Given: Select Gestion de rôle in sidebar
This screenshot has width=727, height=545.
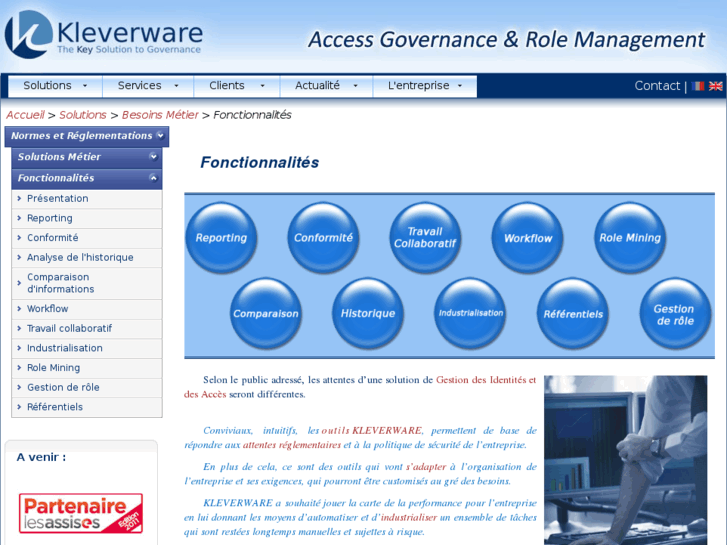Looking at the screenshot, I should 87,387.
